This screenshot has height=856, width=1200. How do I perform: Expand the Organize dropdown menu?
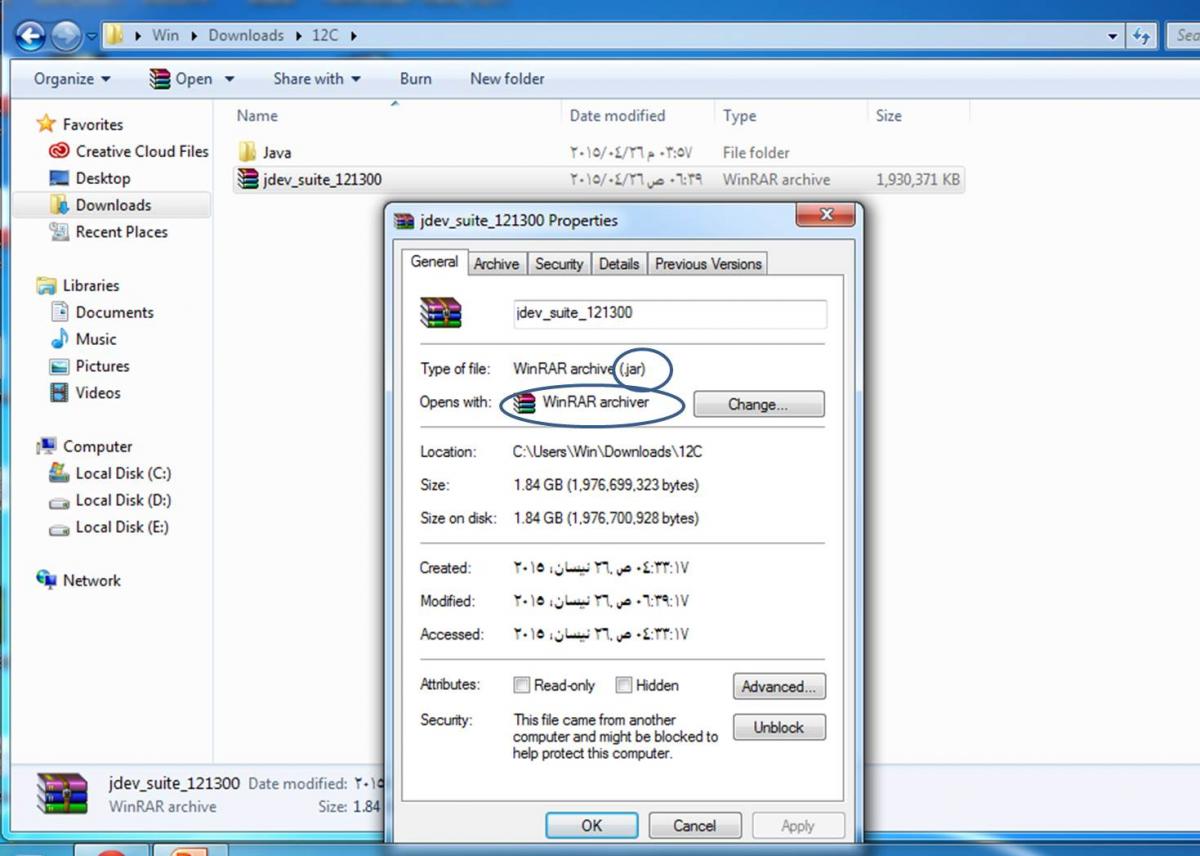pos(72,79)
